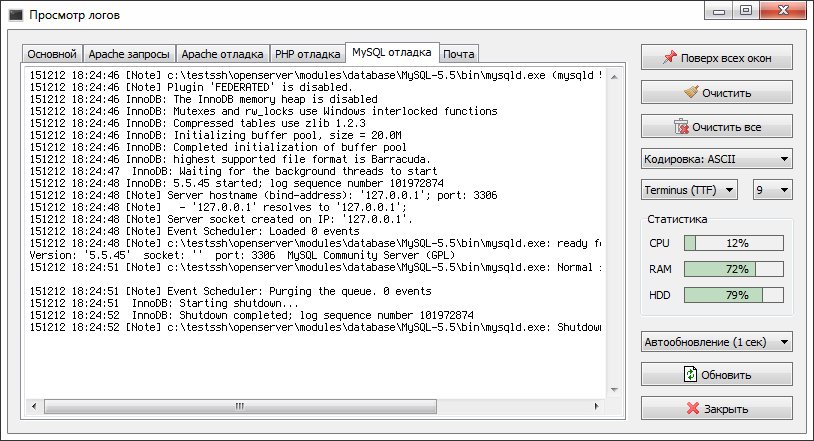814x441 pixels.
Task: Expand the Terminus (TTF) font dropdown
Action: click(x=689, y=190)
